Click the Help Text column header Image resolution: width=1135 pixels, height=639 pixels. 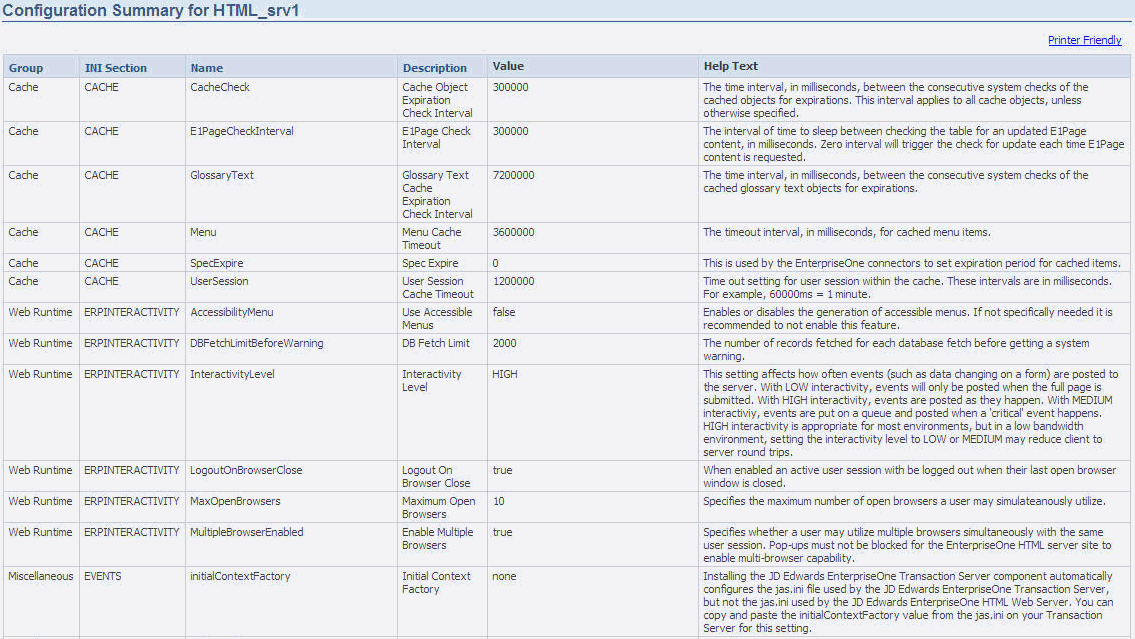pyautogui.click(x=730, y=66)
